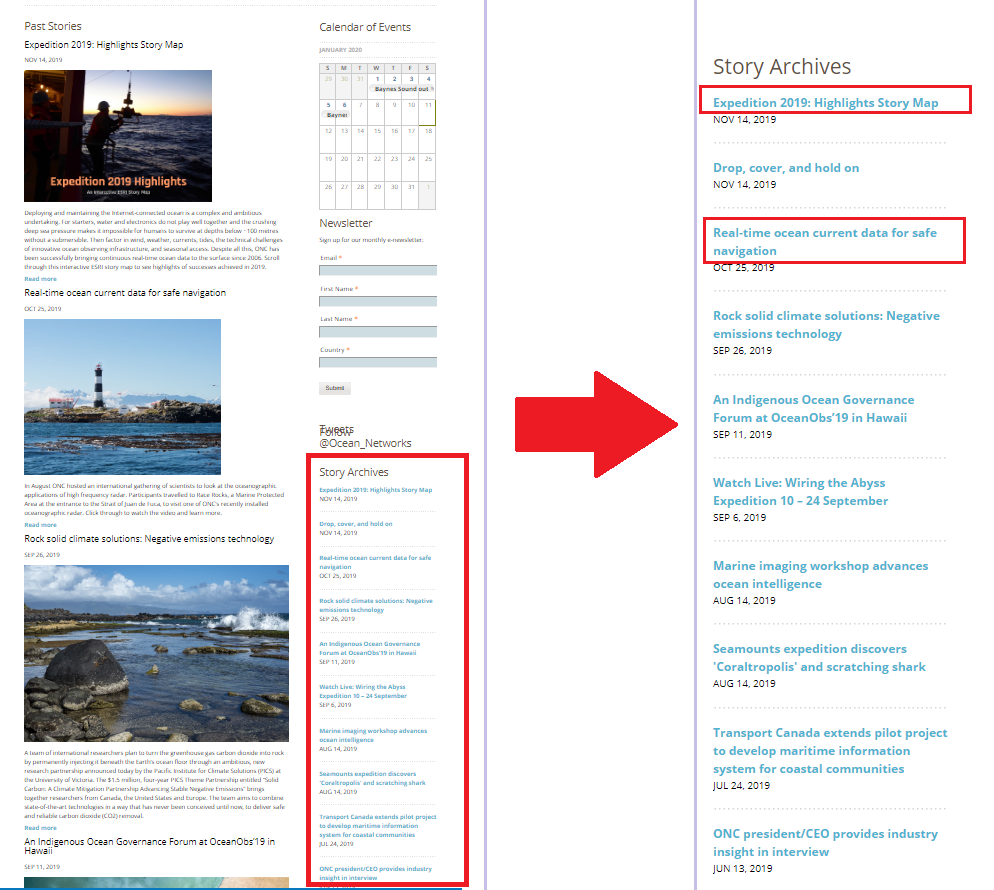Open Past Stories title 'Real-time ocean current data for safe navigation'

click(125, 293)
